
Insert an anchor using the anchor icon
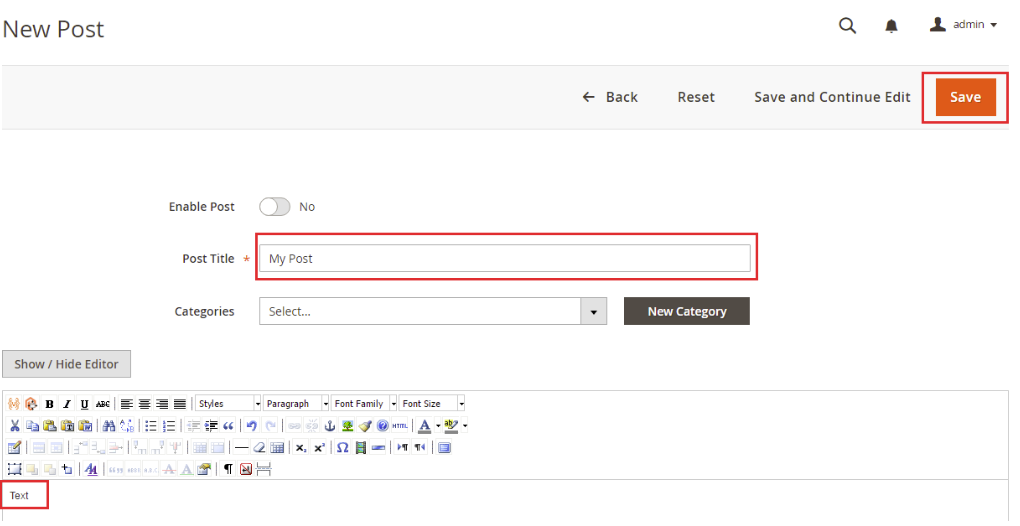(330, 426)
